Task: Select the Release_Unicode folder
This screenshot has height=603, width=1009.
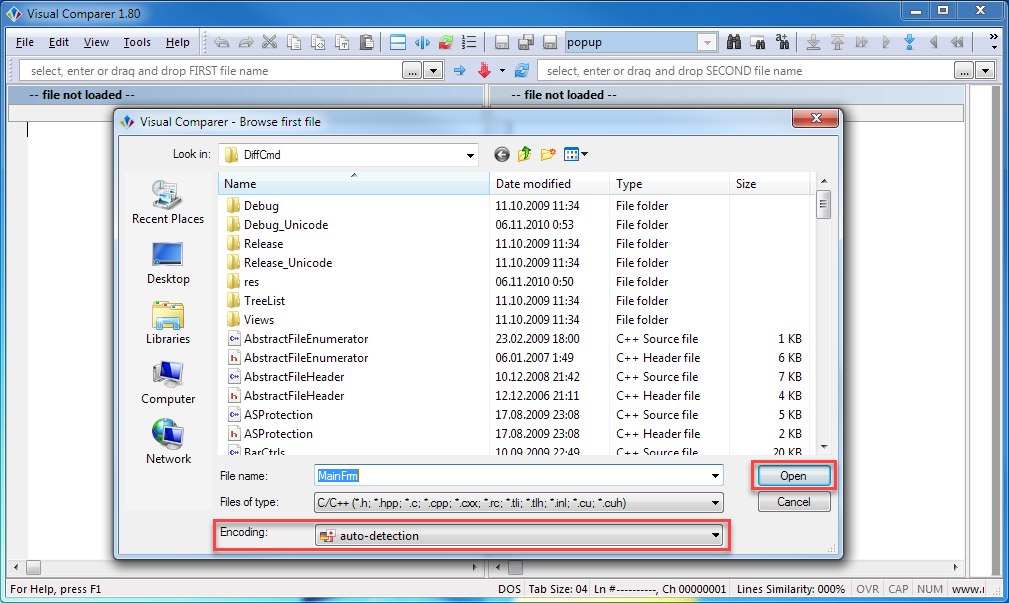Action: pyautogui.click(x=287, y=263)
